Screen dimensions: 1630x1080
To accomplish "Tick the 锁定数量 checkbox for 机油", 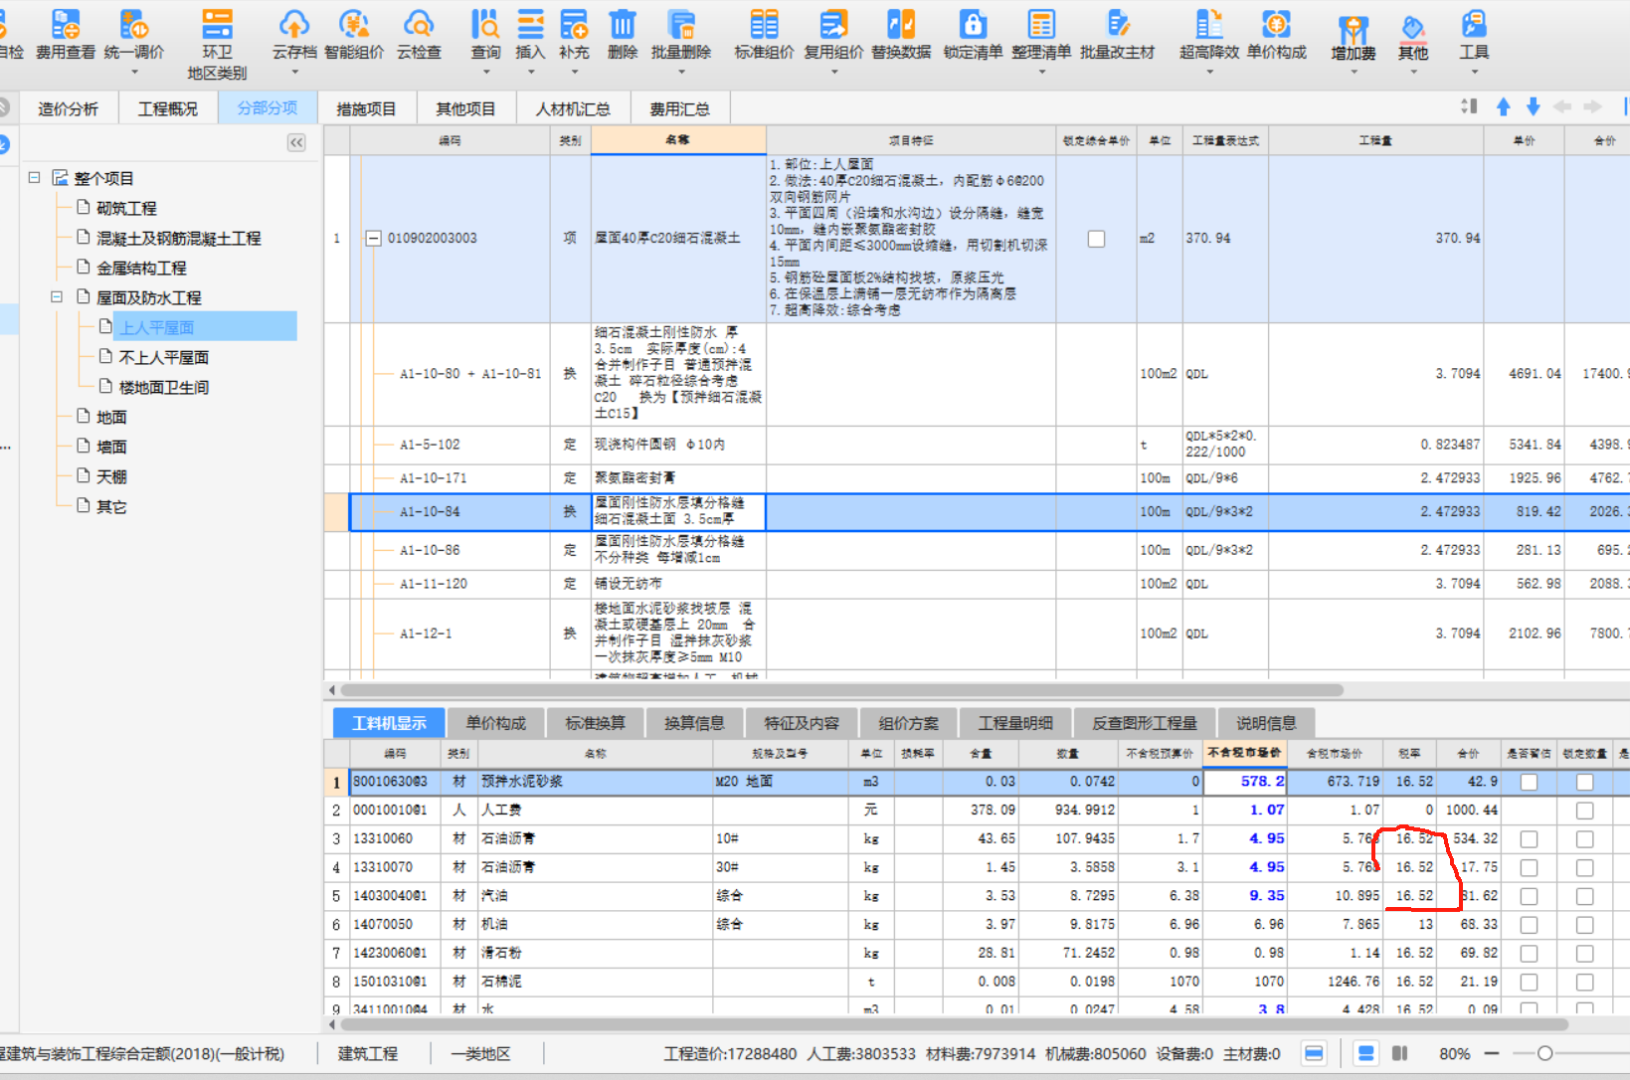I will pyautogui.click(x=1585, y=925).
